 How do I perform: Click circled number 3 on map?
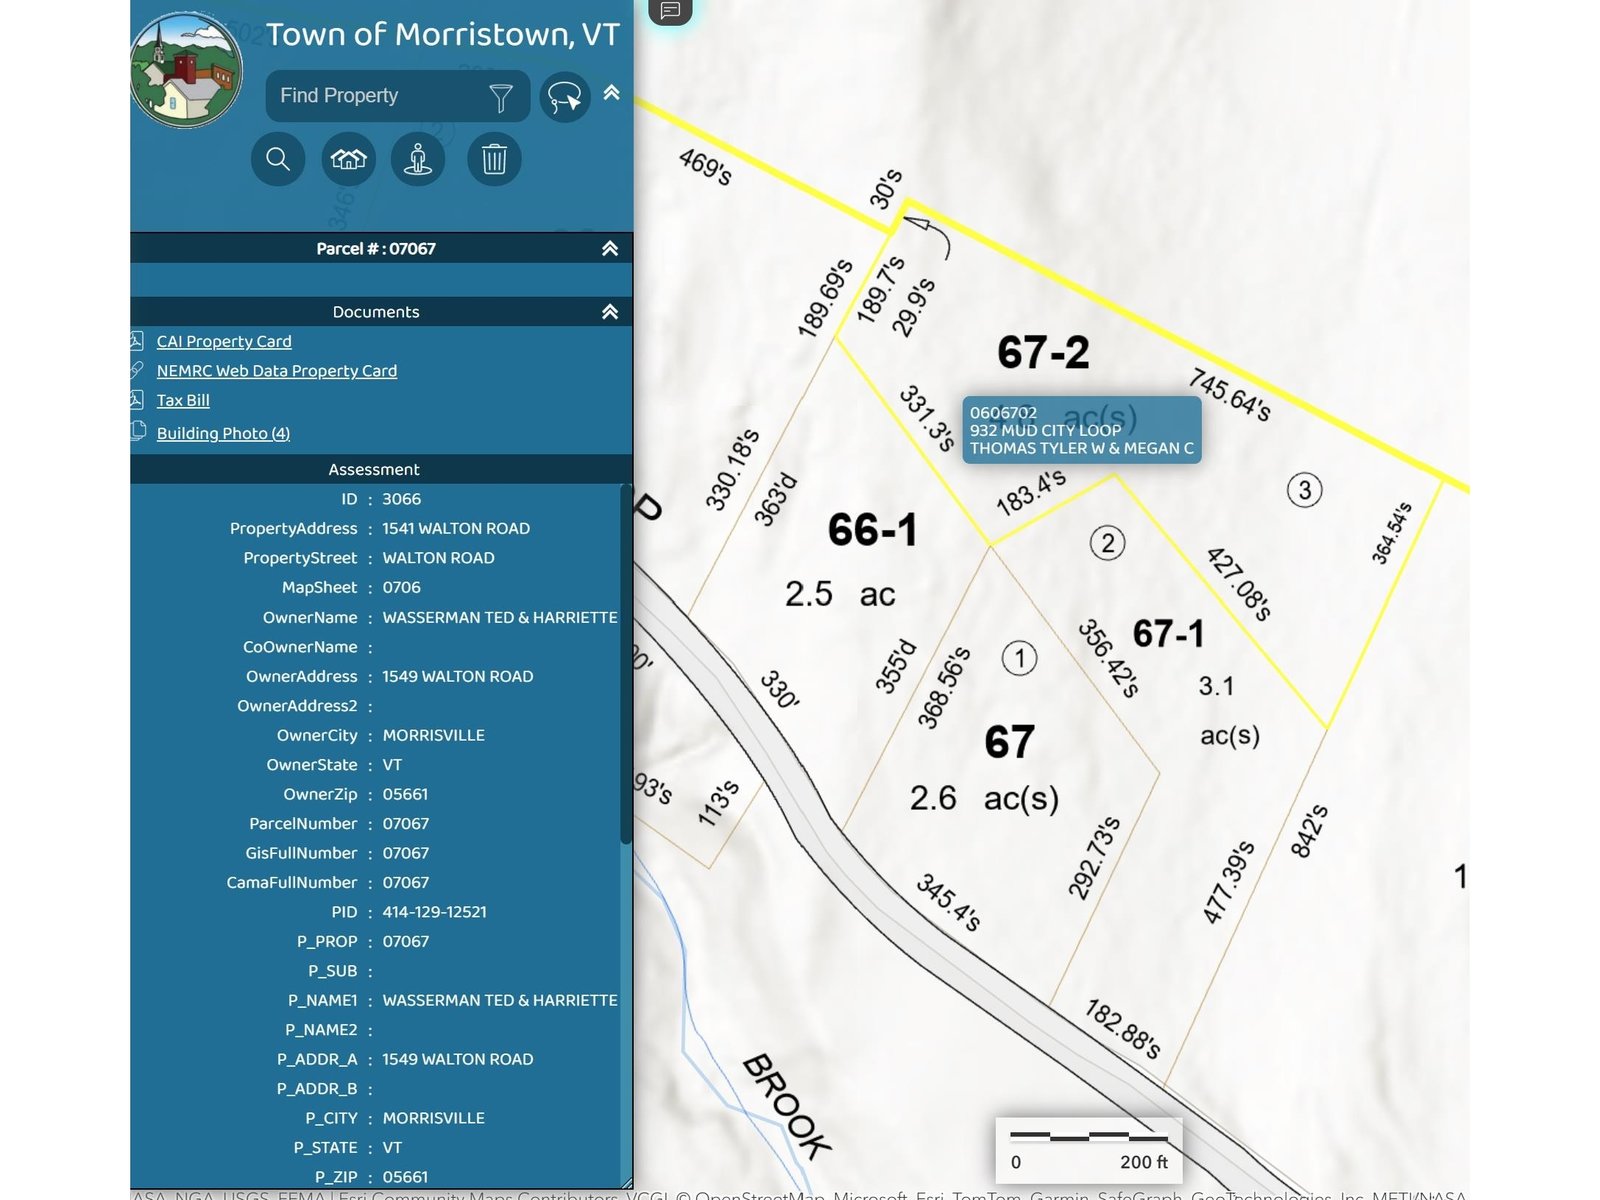[1304, 490]
